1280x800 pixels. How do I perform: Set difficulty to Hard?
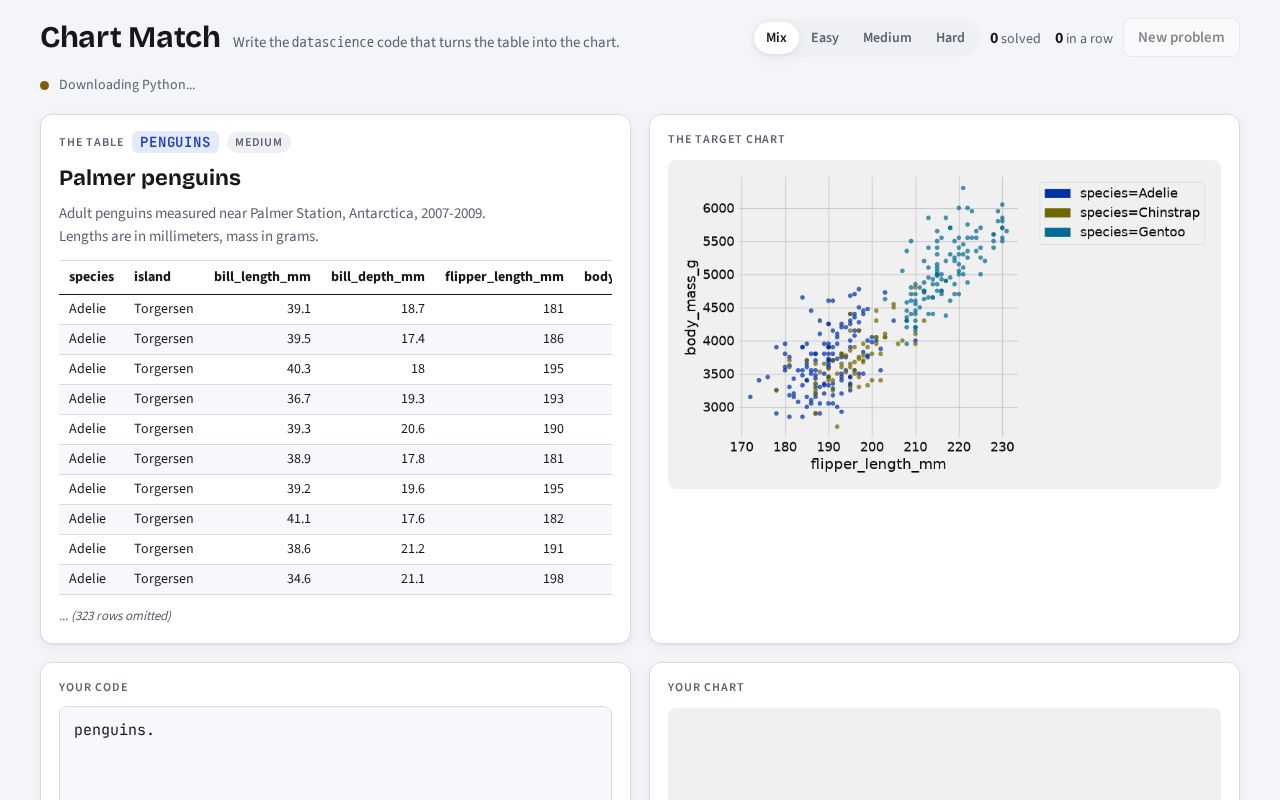pyautogui.click(x=950, y=38)
